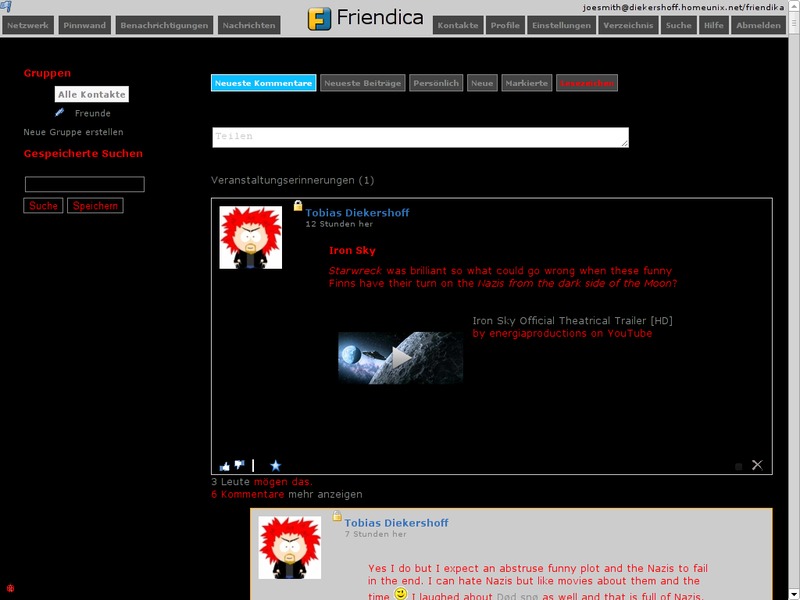The width and height of the screenshot is (800, 600).
Task: Click the small icon at top-left corner of page
Action: (x=6, y=6)
